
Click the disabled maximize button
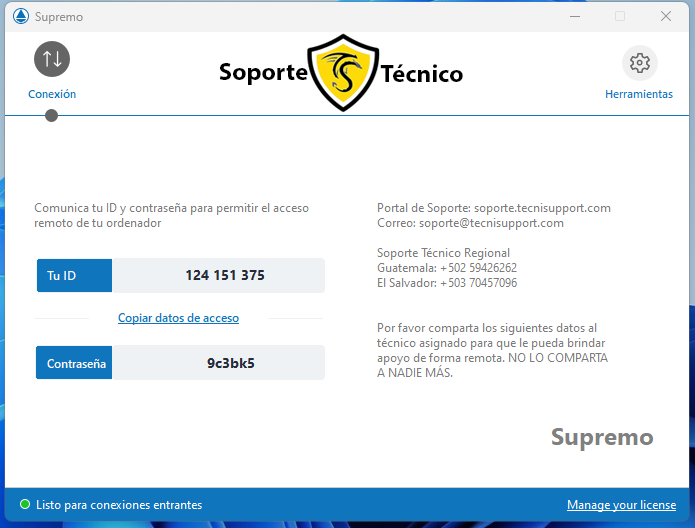tap(620, 16)
